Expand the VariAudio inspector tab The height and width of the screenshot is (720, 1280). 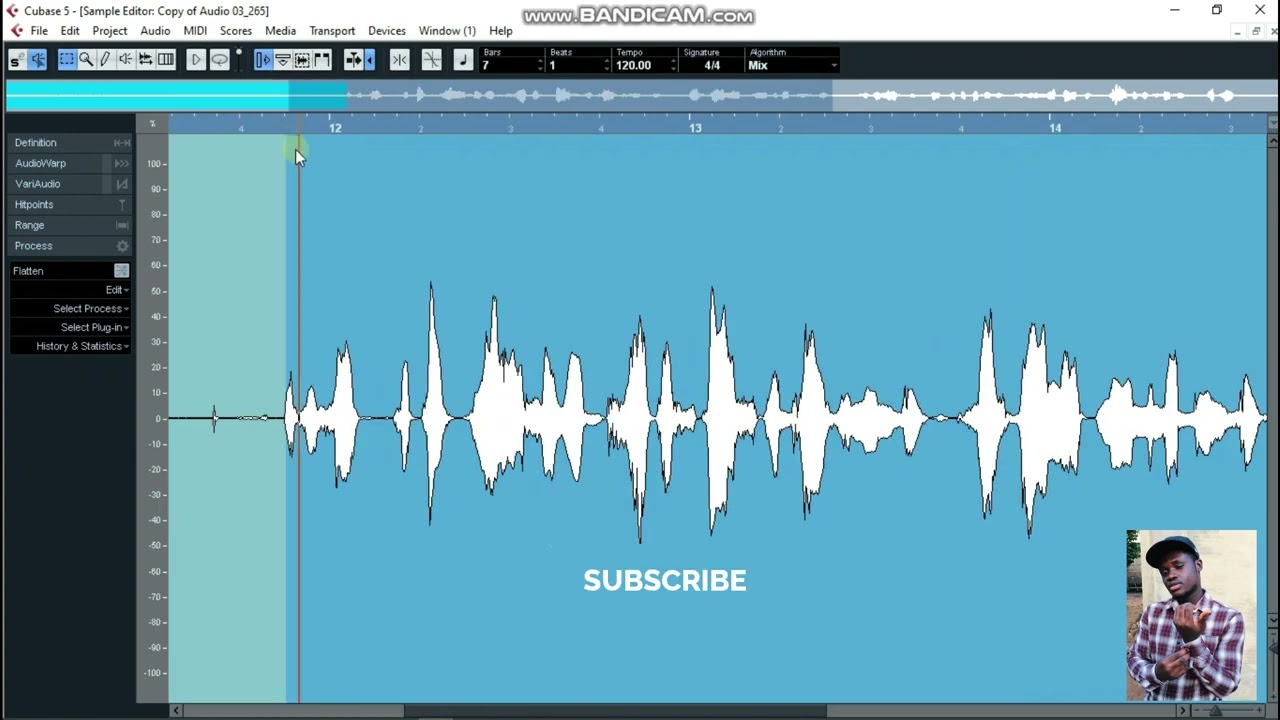click(70, 184)
